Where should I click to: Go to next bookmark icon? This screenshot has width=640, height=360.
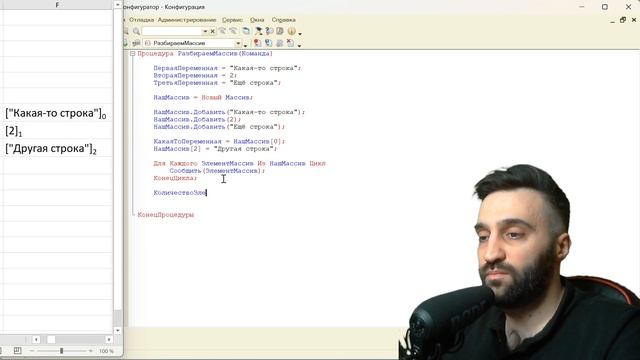(x=269, y=42)
